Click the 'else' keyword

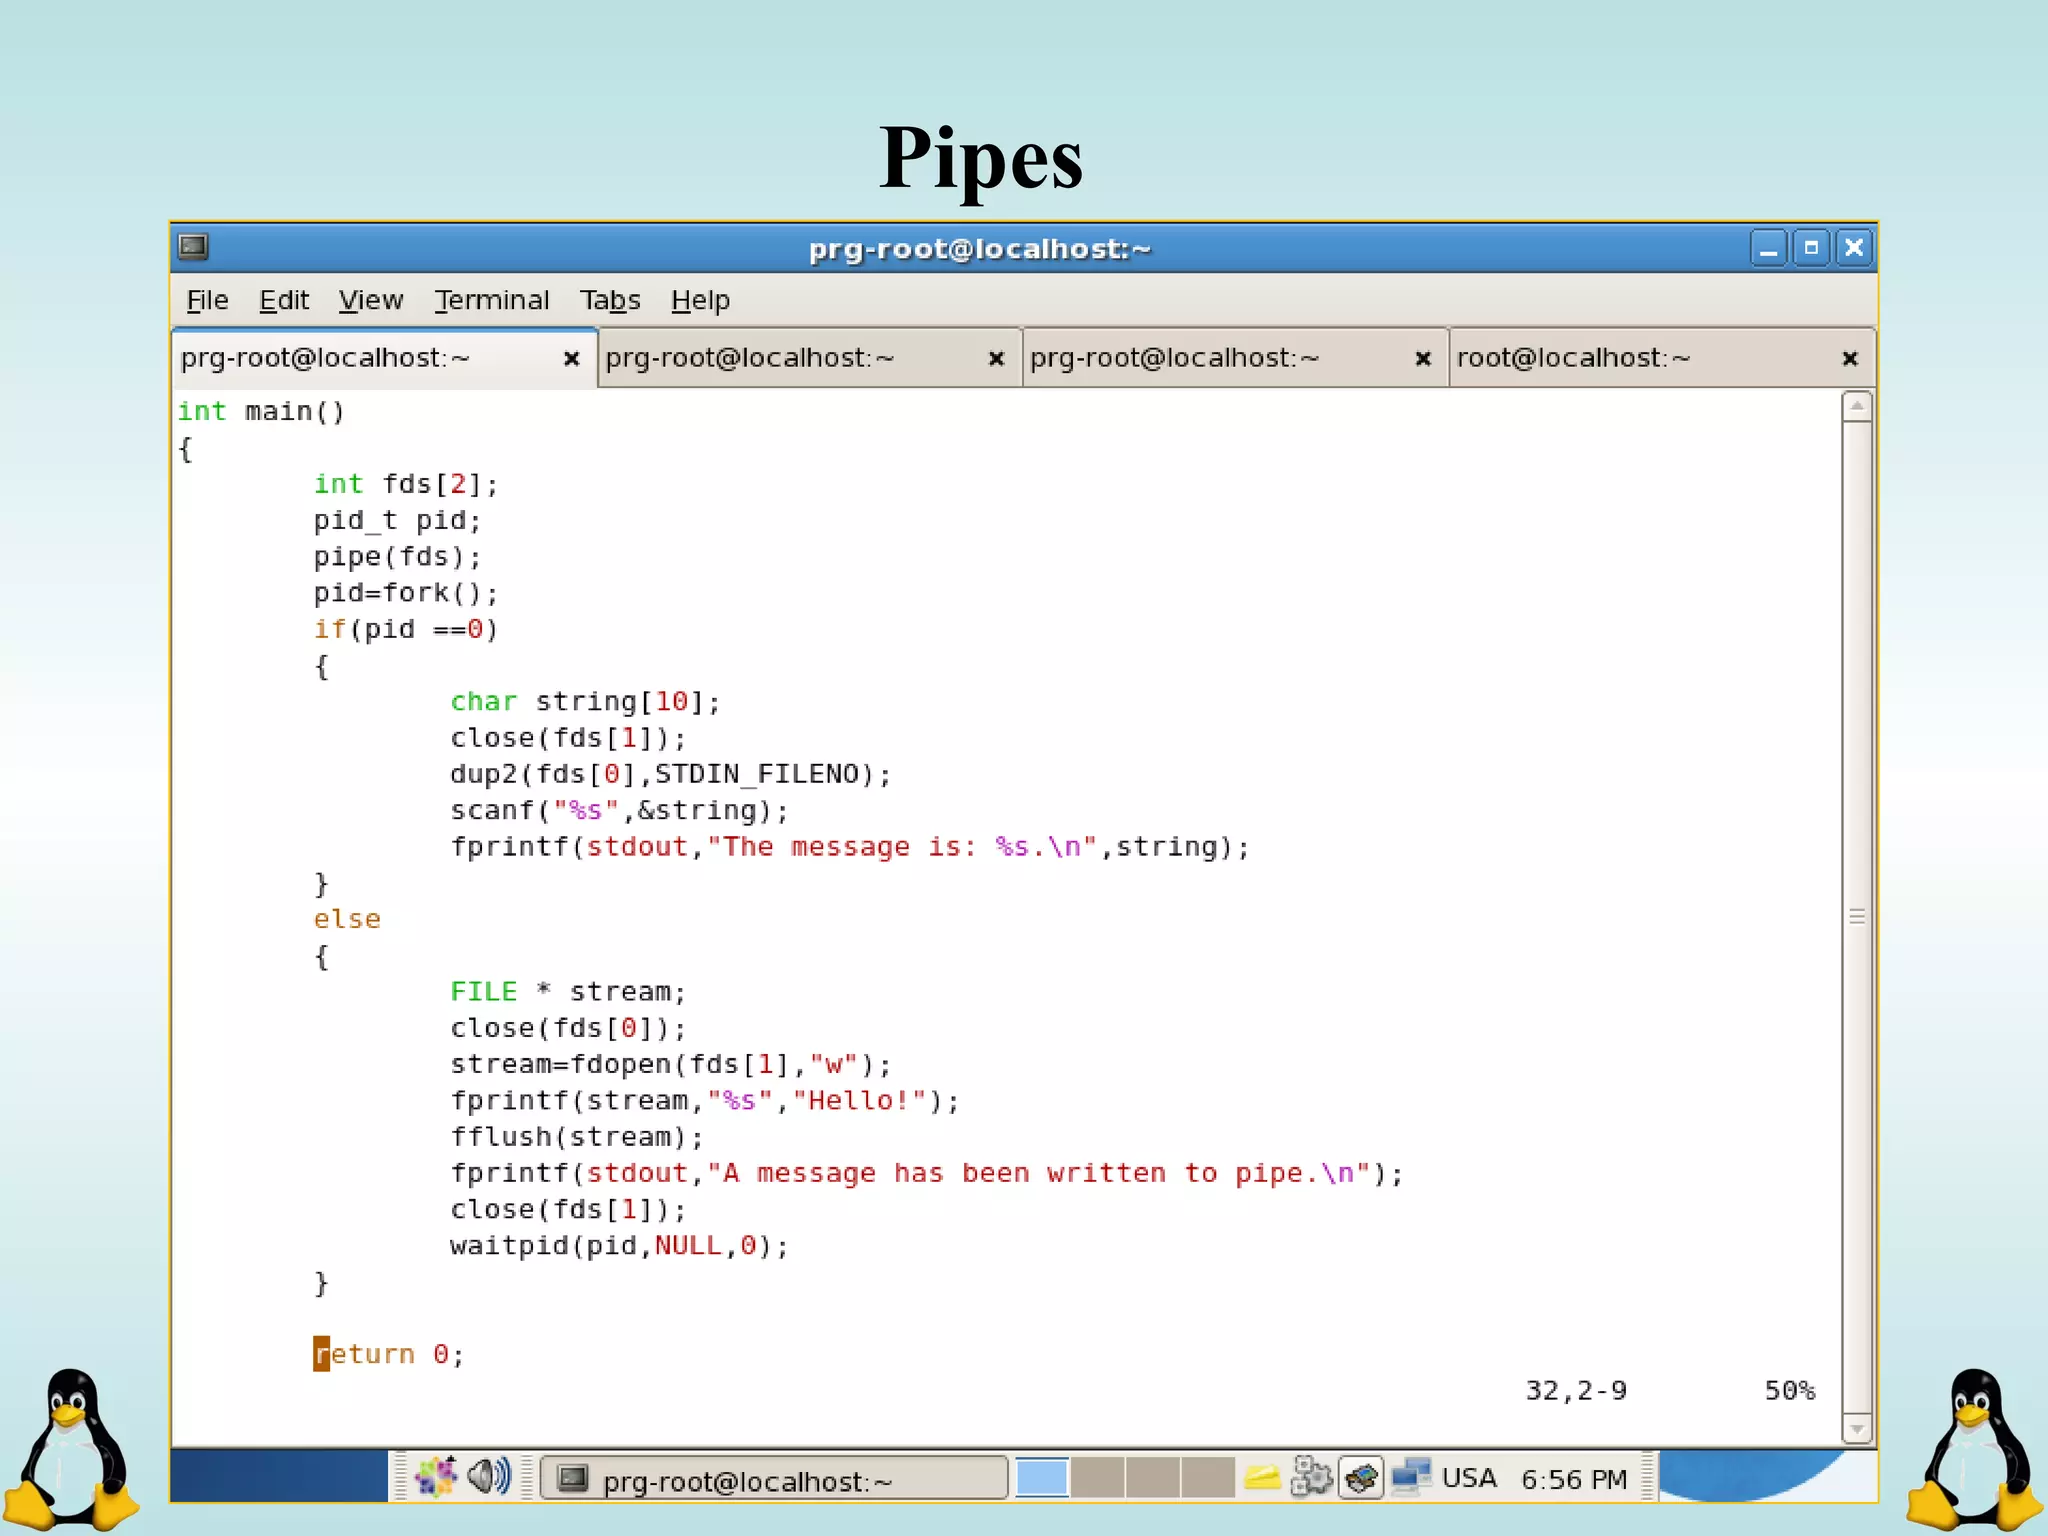click(x=347, y=919)
